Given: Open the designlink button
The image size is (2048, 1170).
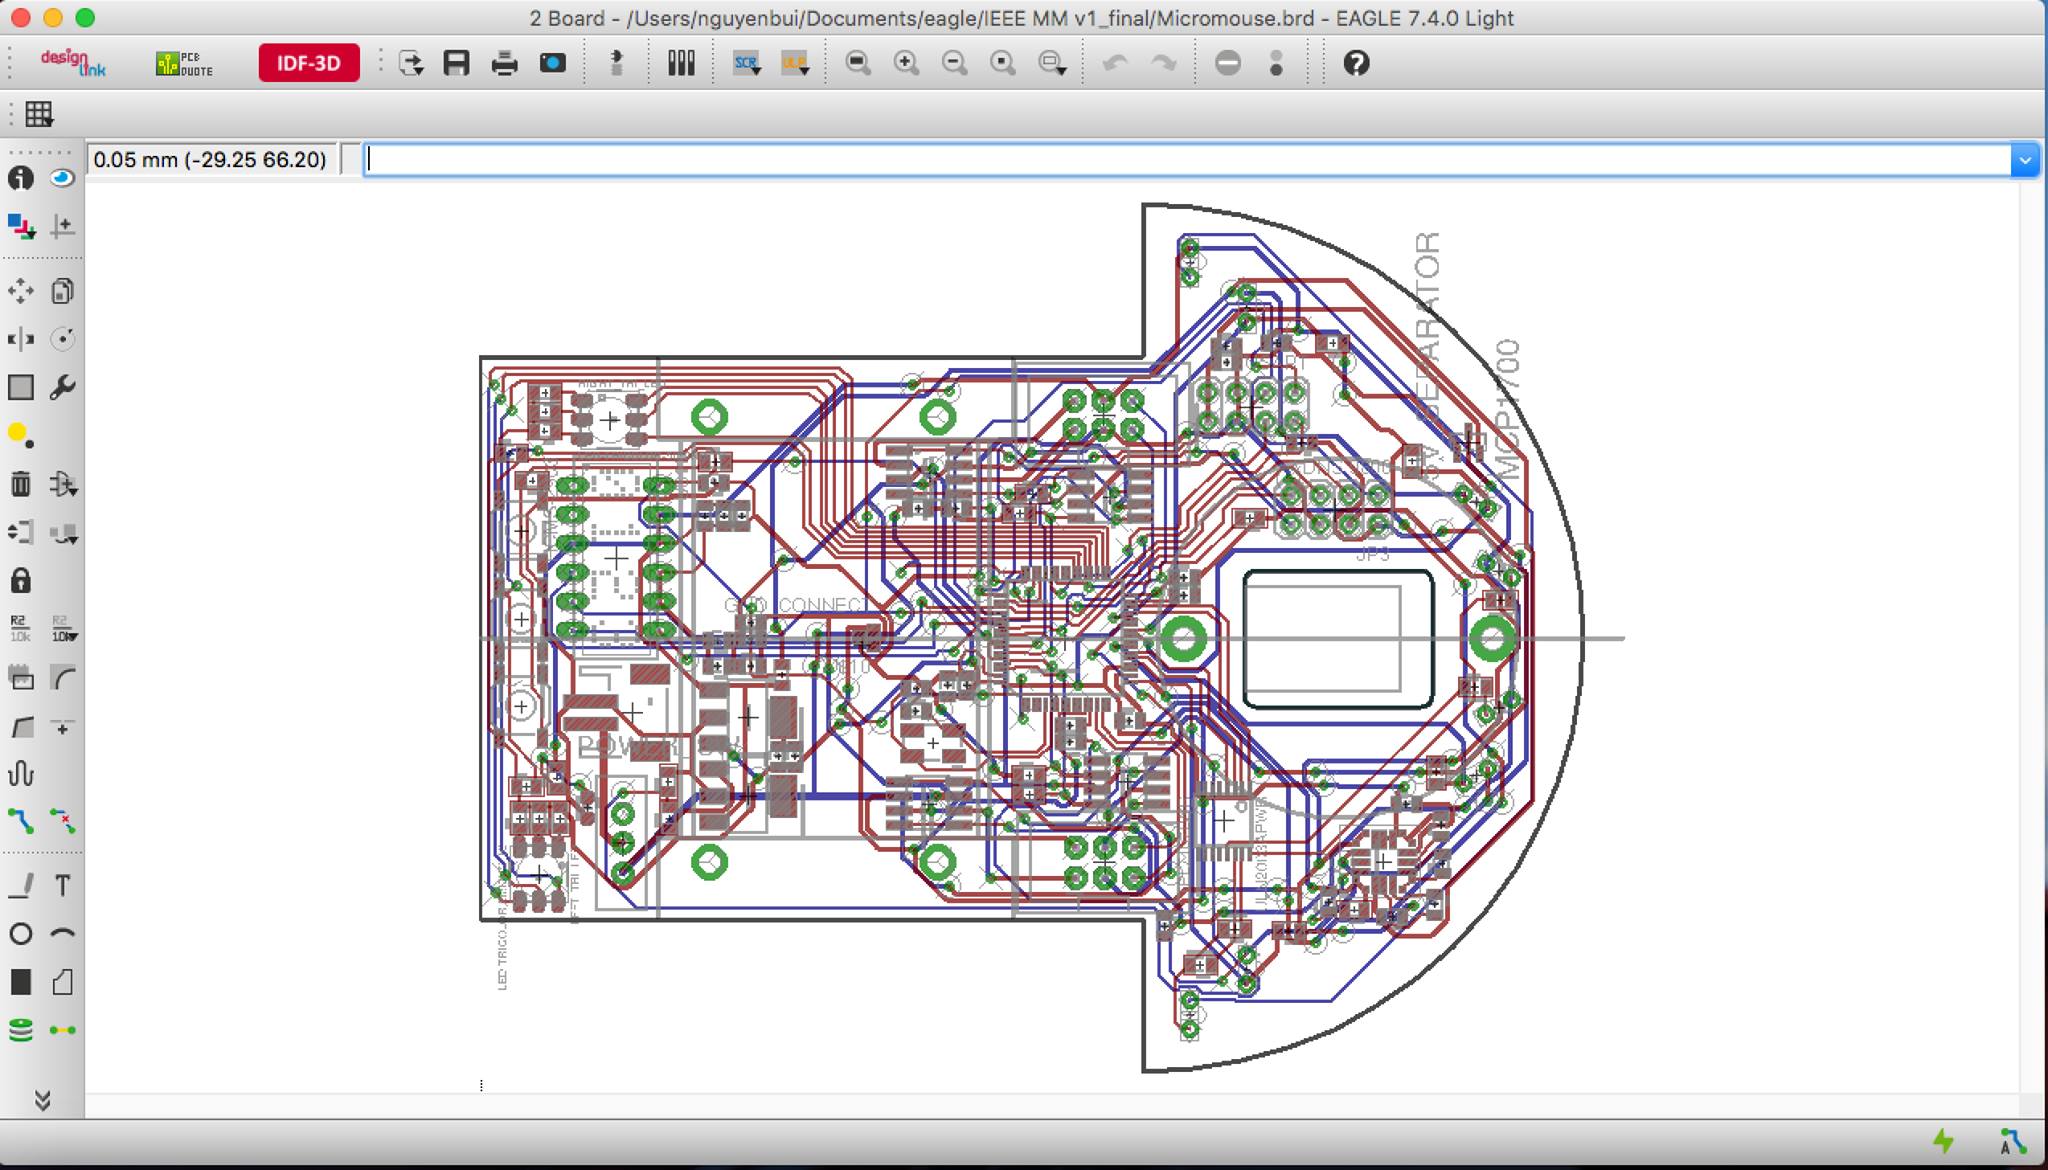Looking at the screenshot, I should point(72,63).
